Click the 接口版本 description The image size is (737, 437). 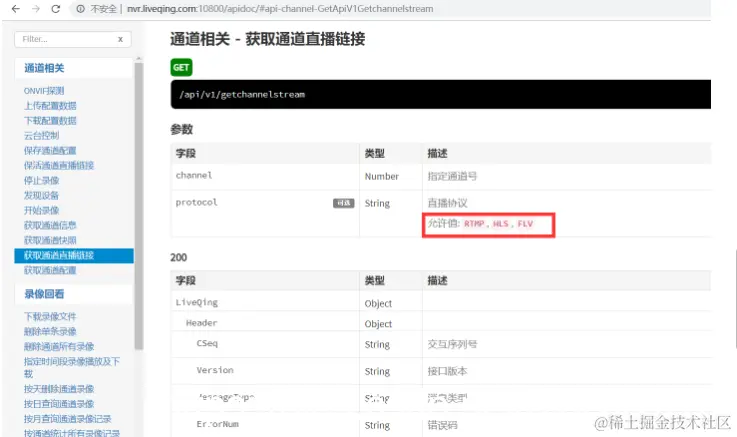click(447, 371)
